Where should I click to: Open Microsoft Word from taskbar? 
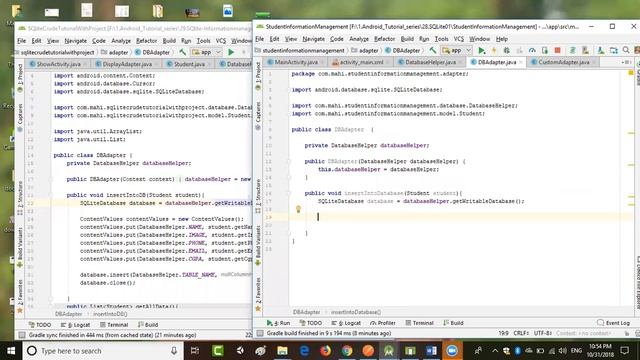pos(431,351)
